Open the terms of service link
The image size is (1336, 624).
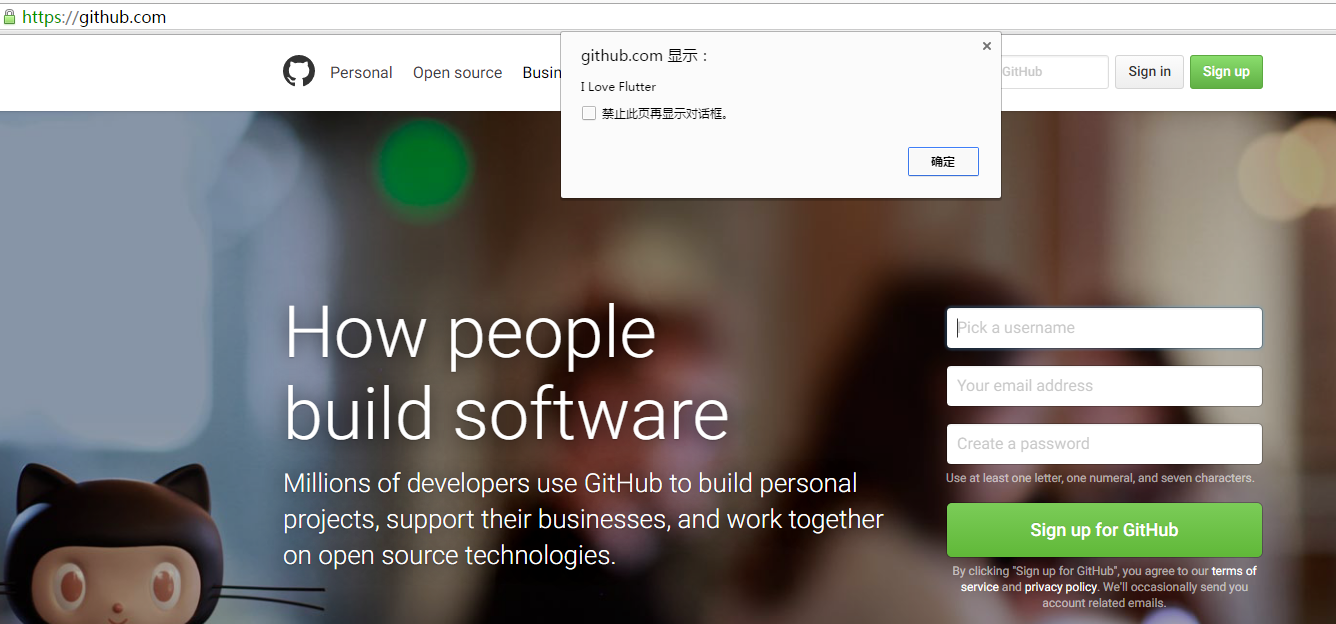coord(1234,572)
